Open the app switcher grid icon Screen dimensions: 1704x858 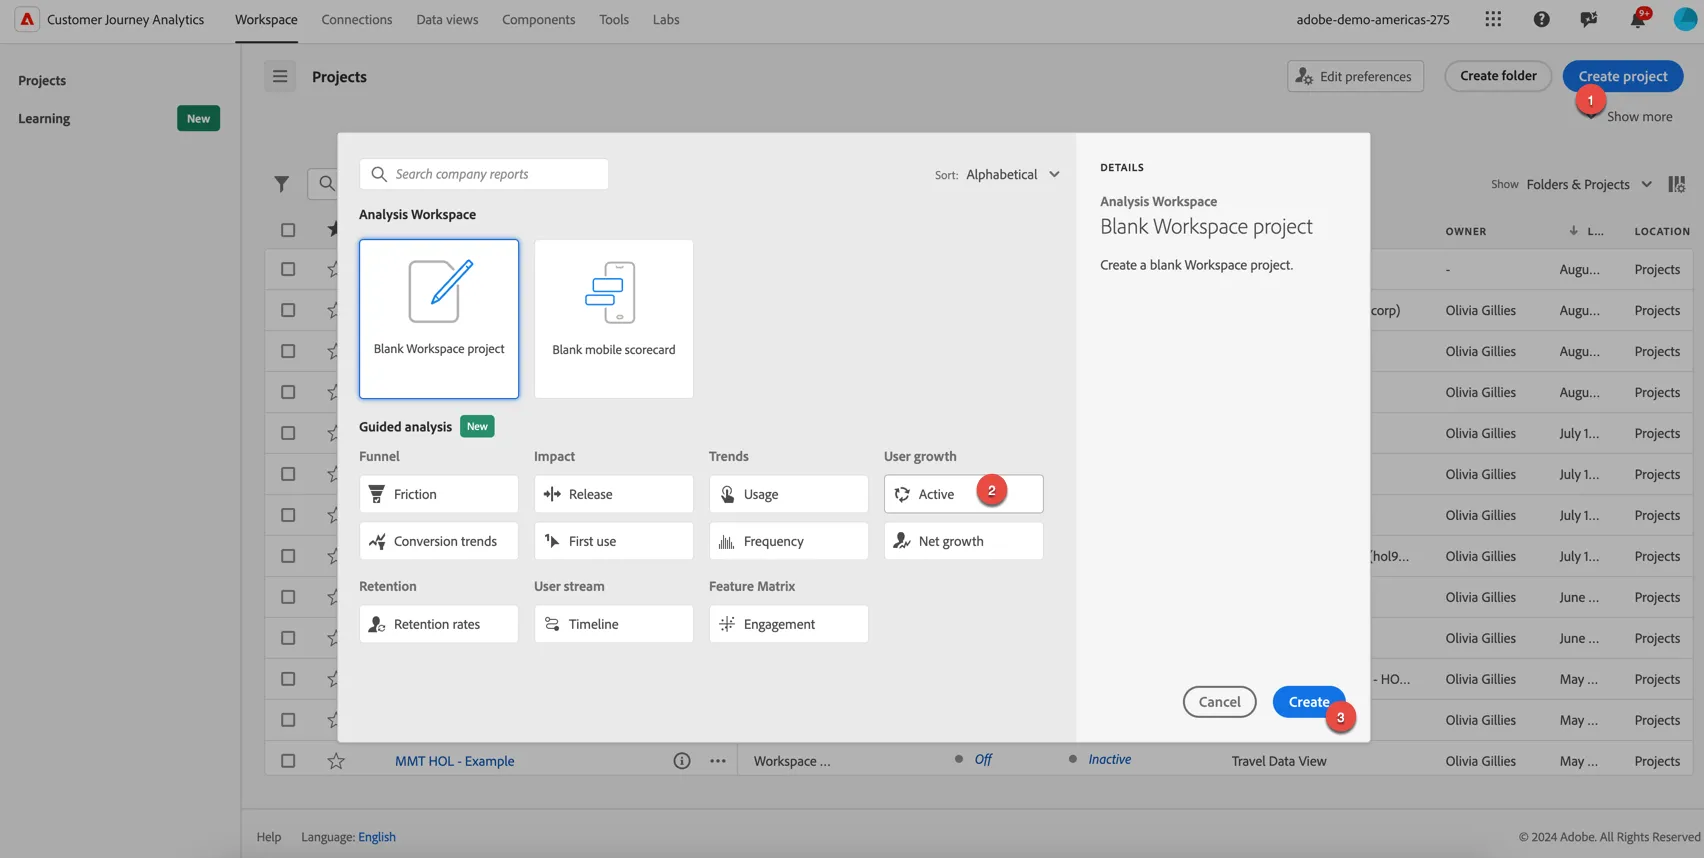pyautogui.click(x=1493, y=19)
